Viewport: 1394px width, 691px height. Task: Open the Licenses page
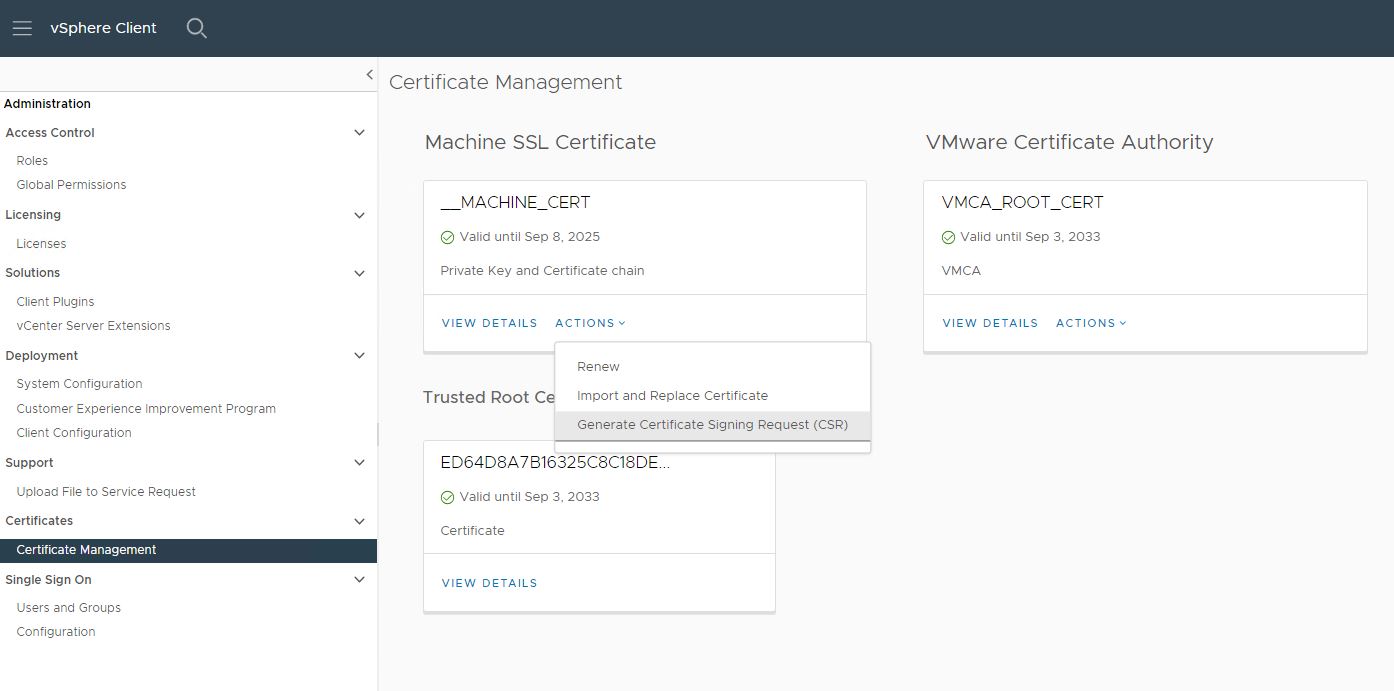(41, 243)
